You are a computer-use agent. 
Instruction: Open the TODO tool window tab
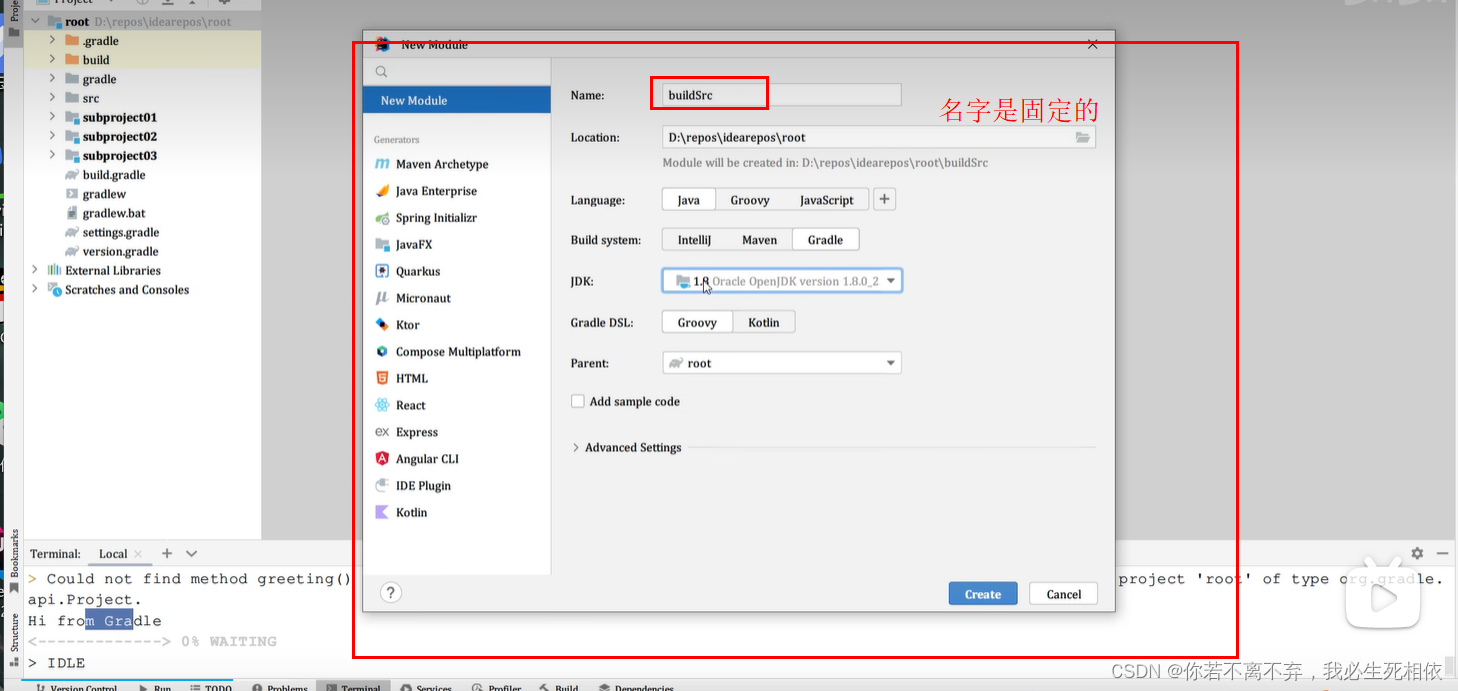point(210,688)
